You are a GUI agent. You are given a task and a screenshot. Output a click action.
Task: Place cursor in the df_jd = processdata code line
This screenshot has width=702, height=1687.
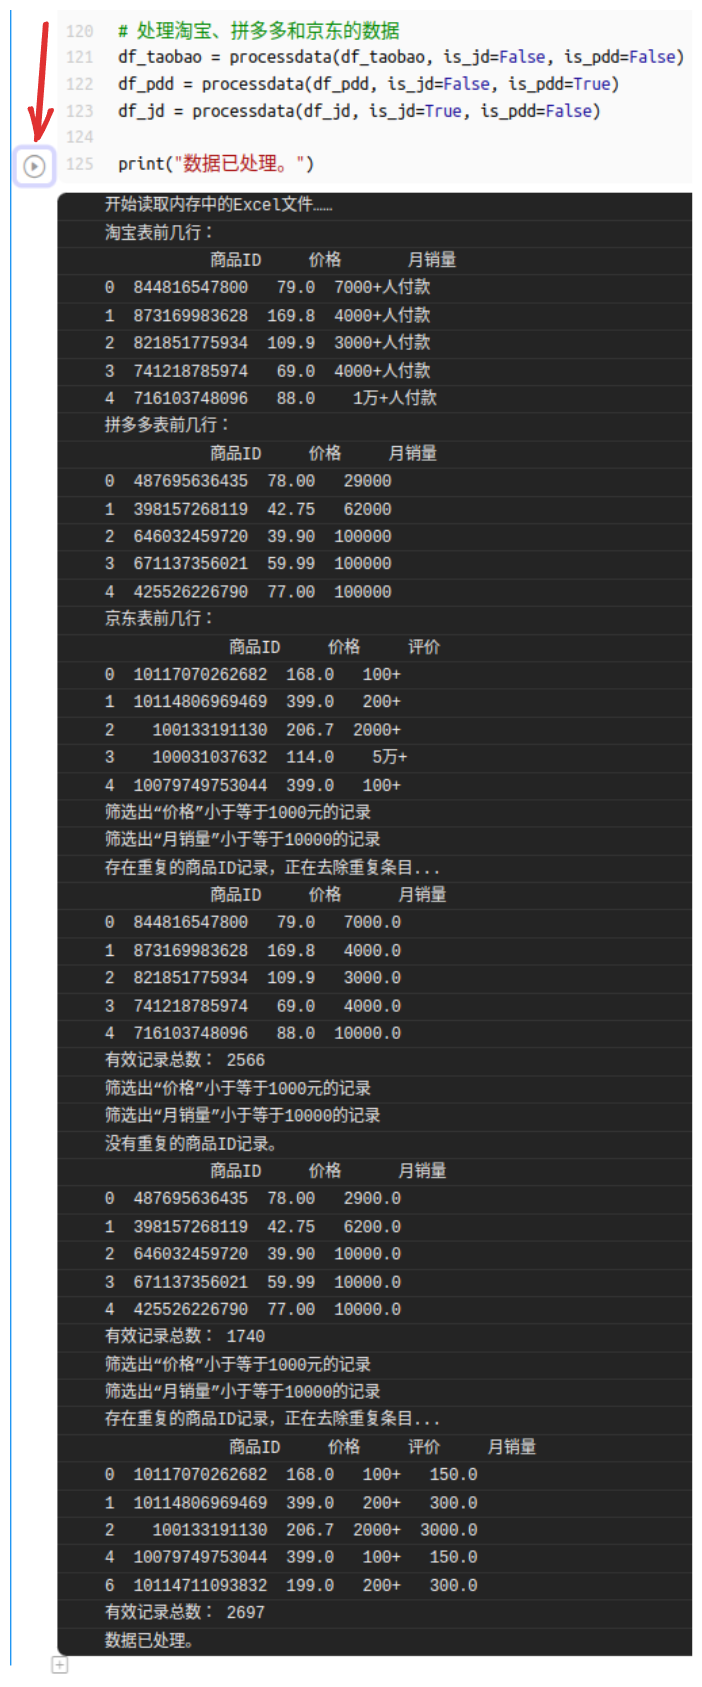click(359, 111)
